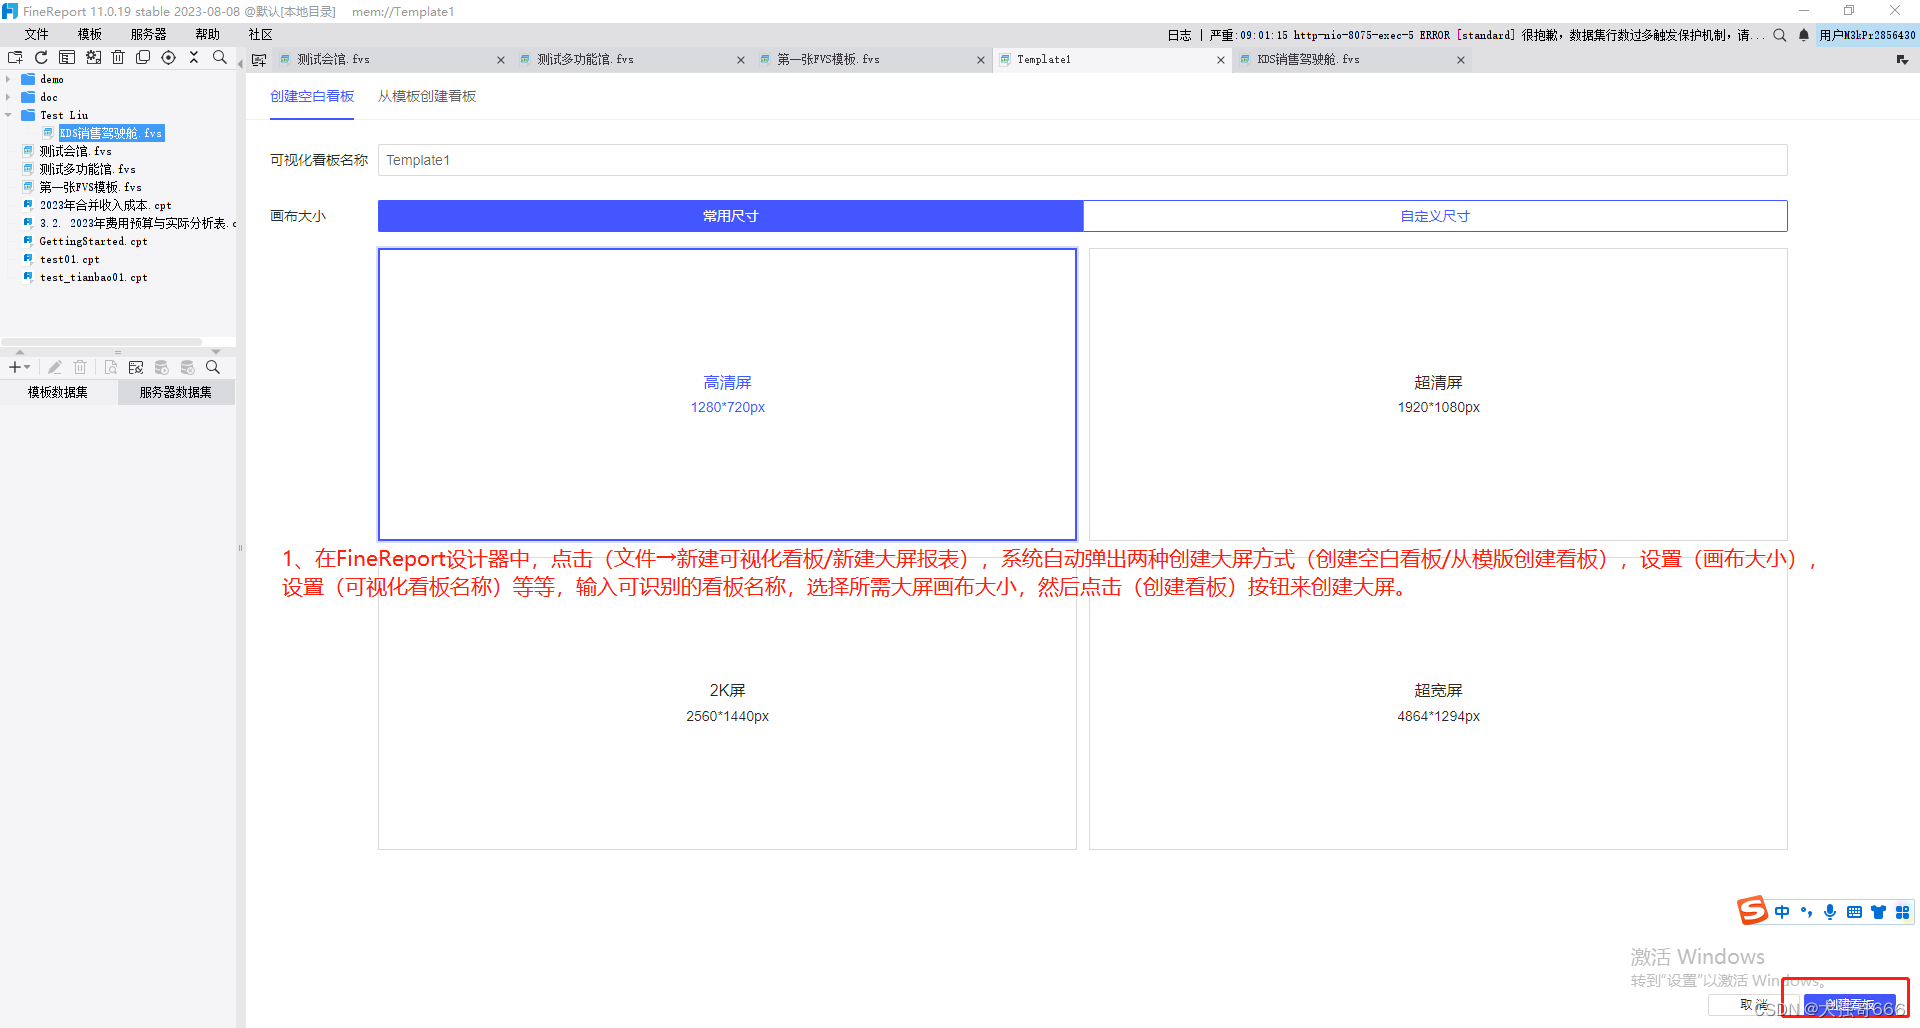Open the add dataset dropdown arrow
1920x1028 pixels.
pos(27,368)
